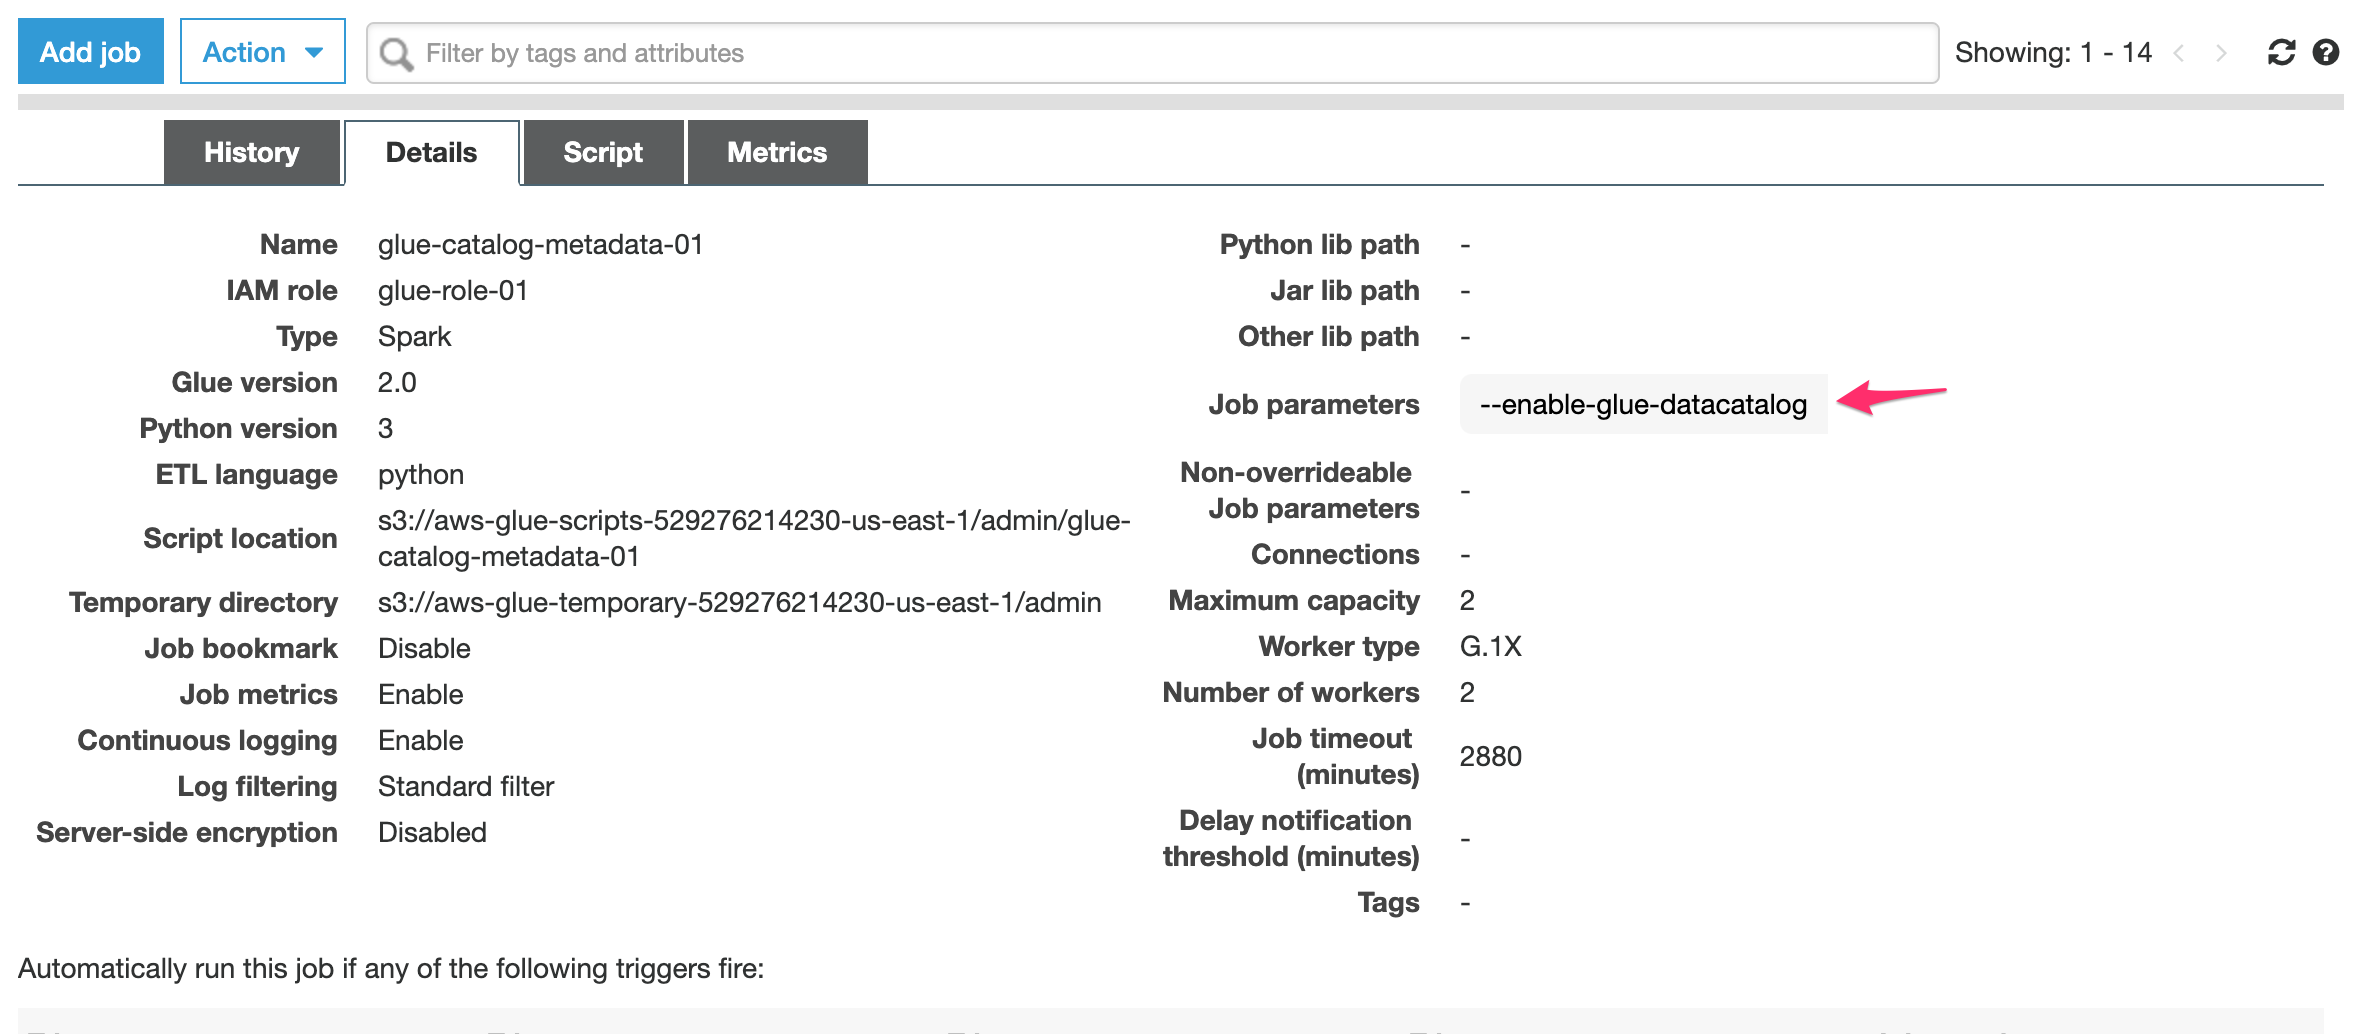
Task: Click Log filtering value Standard filter
Action: 465,786
